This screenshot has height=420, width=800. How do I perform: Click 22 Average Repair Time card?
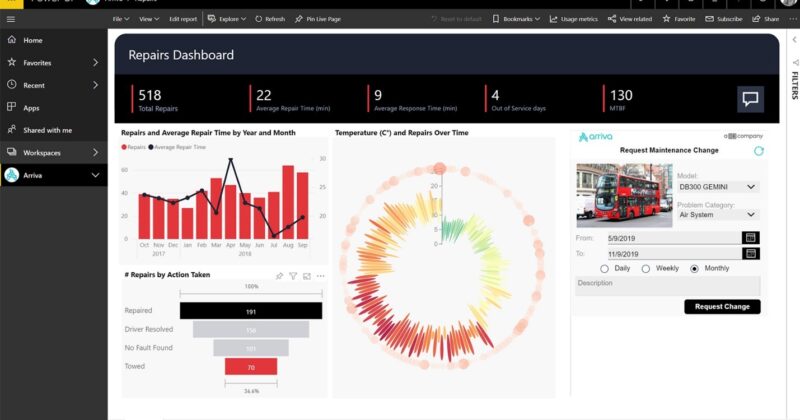(x=292, y=100)
